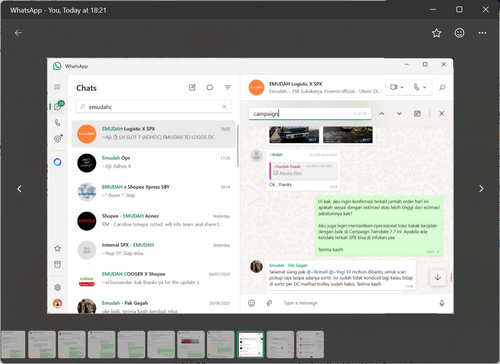Close the in-chat campaign search bar

442,114
